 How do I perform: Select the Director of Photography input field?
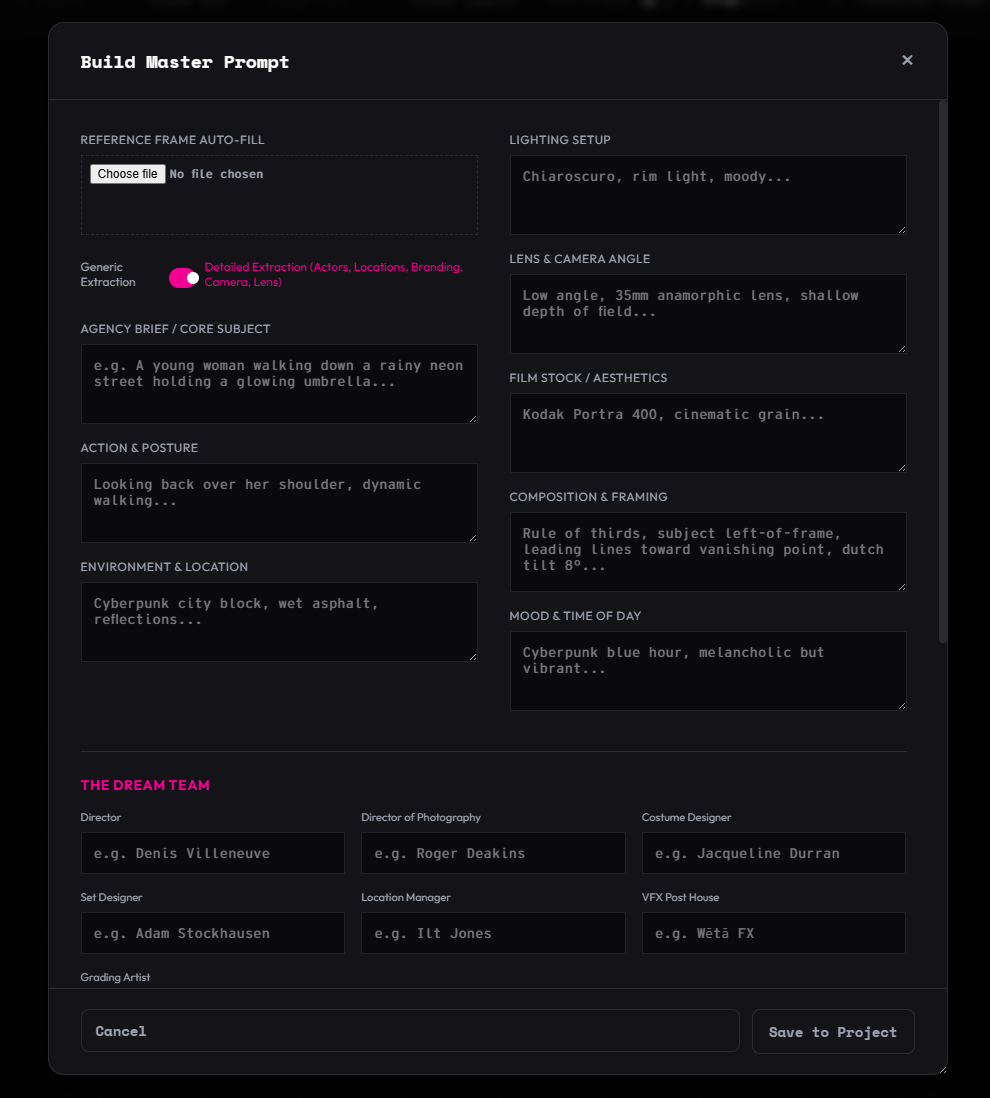tap(493, 852)
